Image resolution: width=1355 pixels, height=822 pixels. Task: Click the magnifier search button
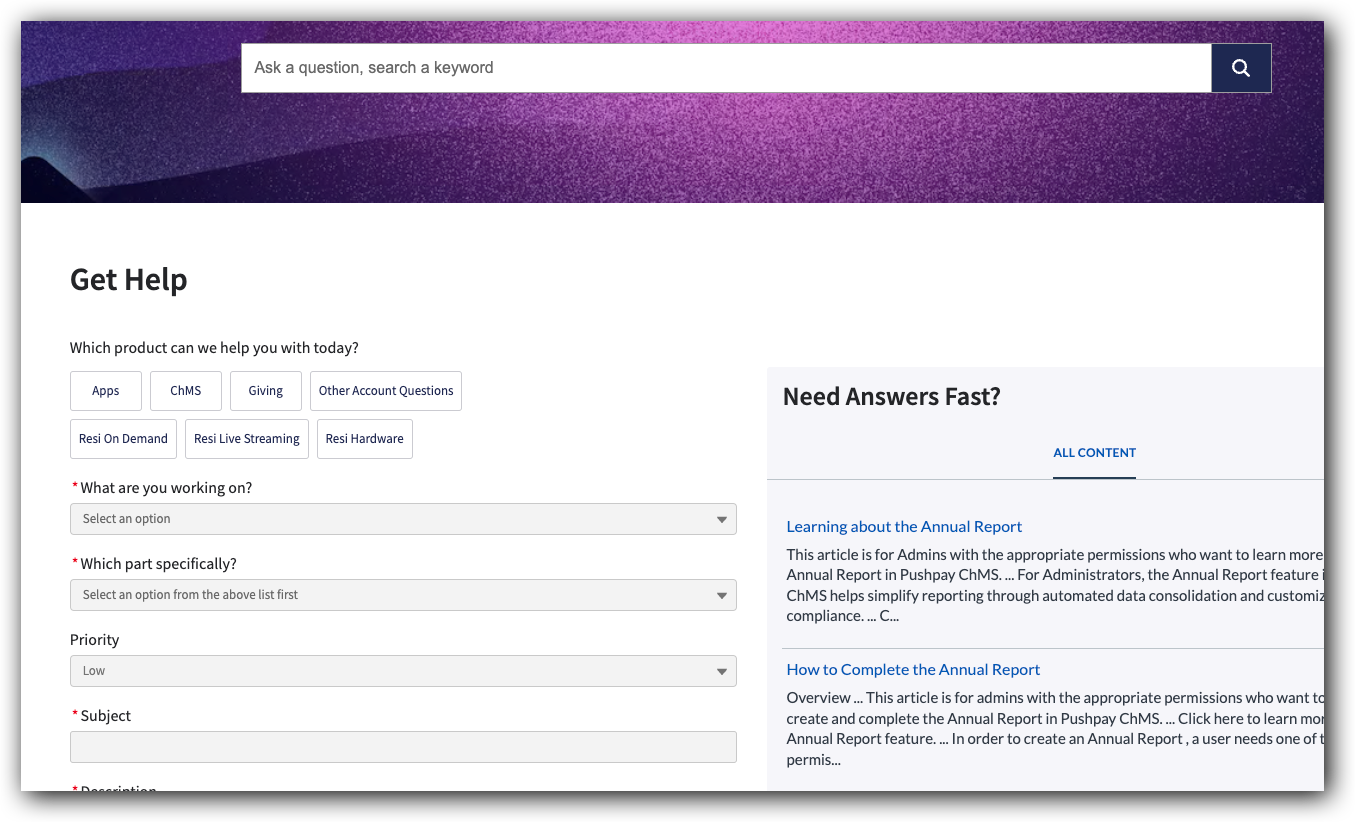pyautogui.click(x=1241, y=68)
